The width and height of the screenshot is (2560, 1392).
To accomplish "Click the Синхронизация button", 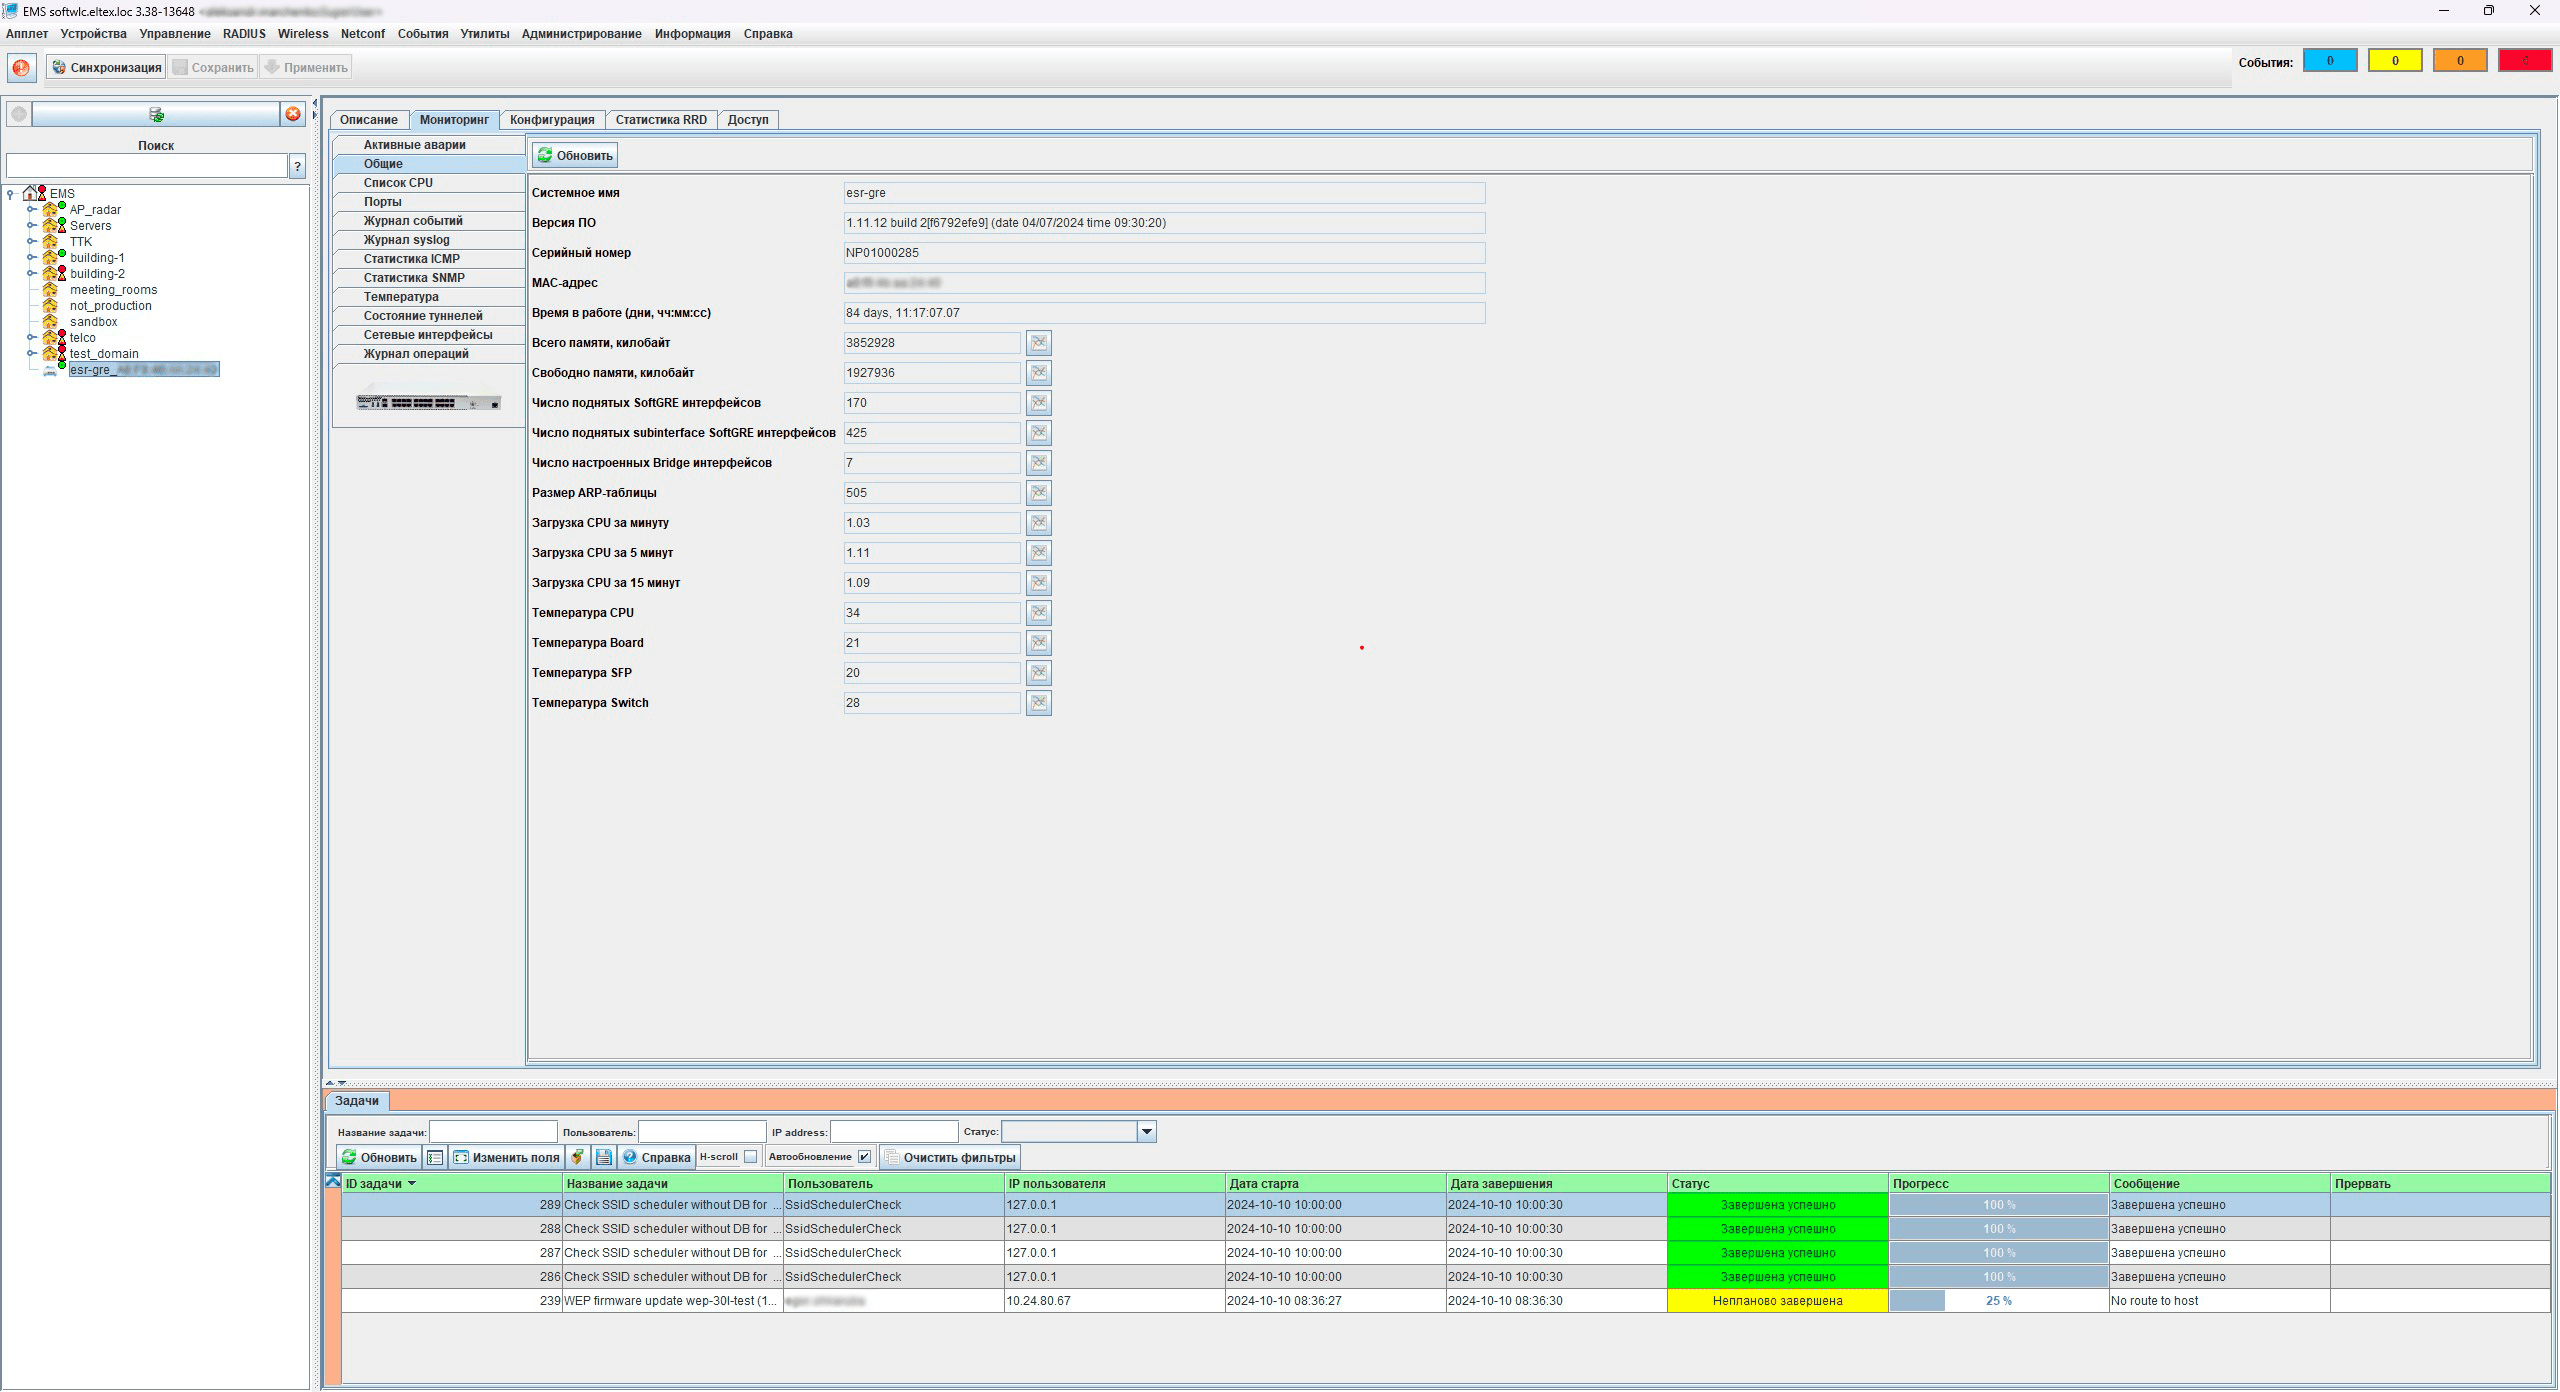I will pyautogui.click(x=106, y=68).
